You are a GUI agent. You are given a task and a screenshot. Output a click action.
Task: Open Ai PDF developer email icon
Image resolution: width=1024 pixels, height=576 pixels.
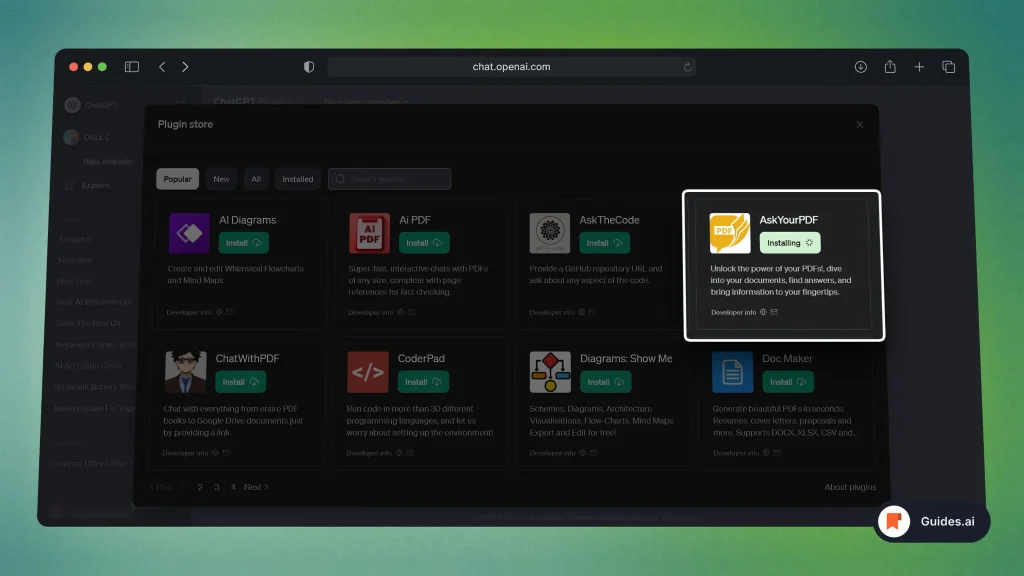tap(411, 312)
